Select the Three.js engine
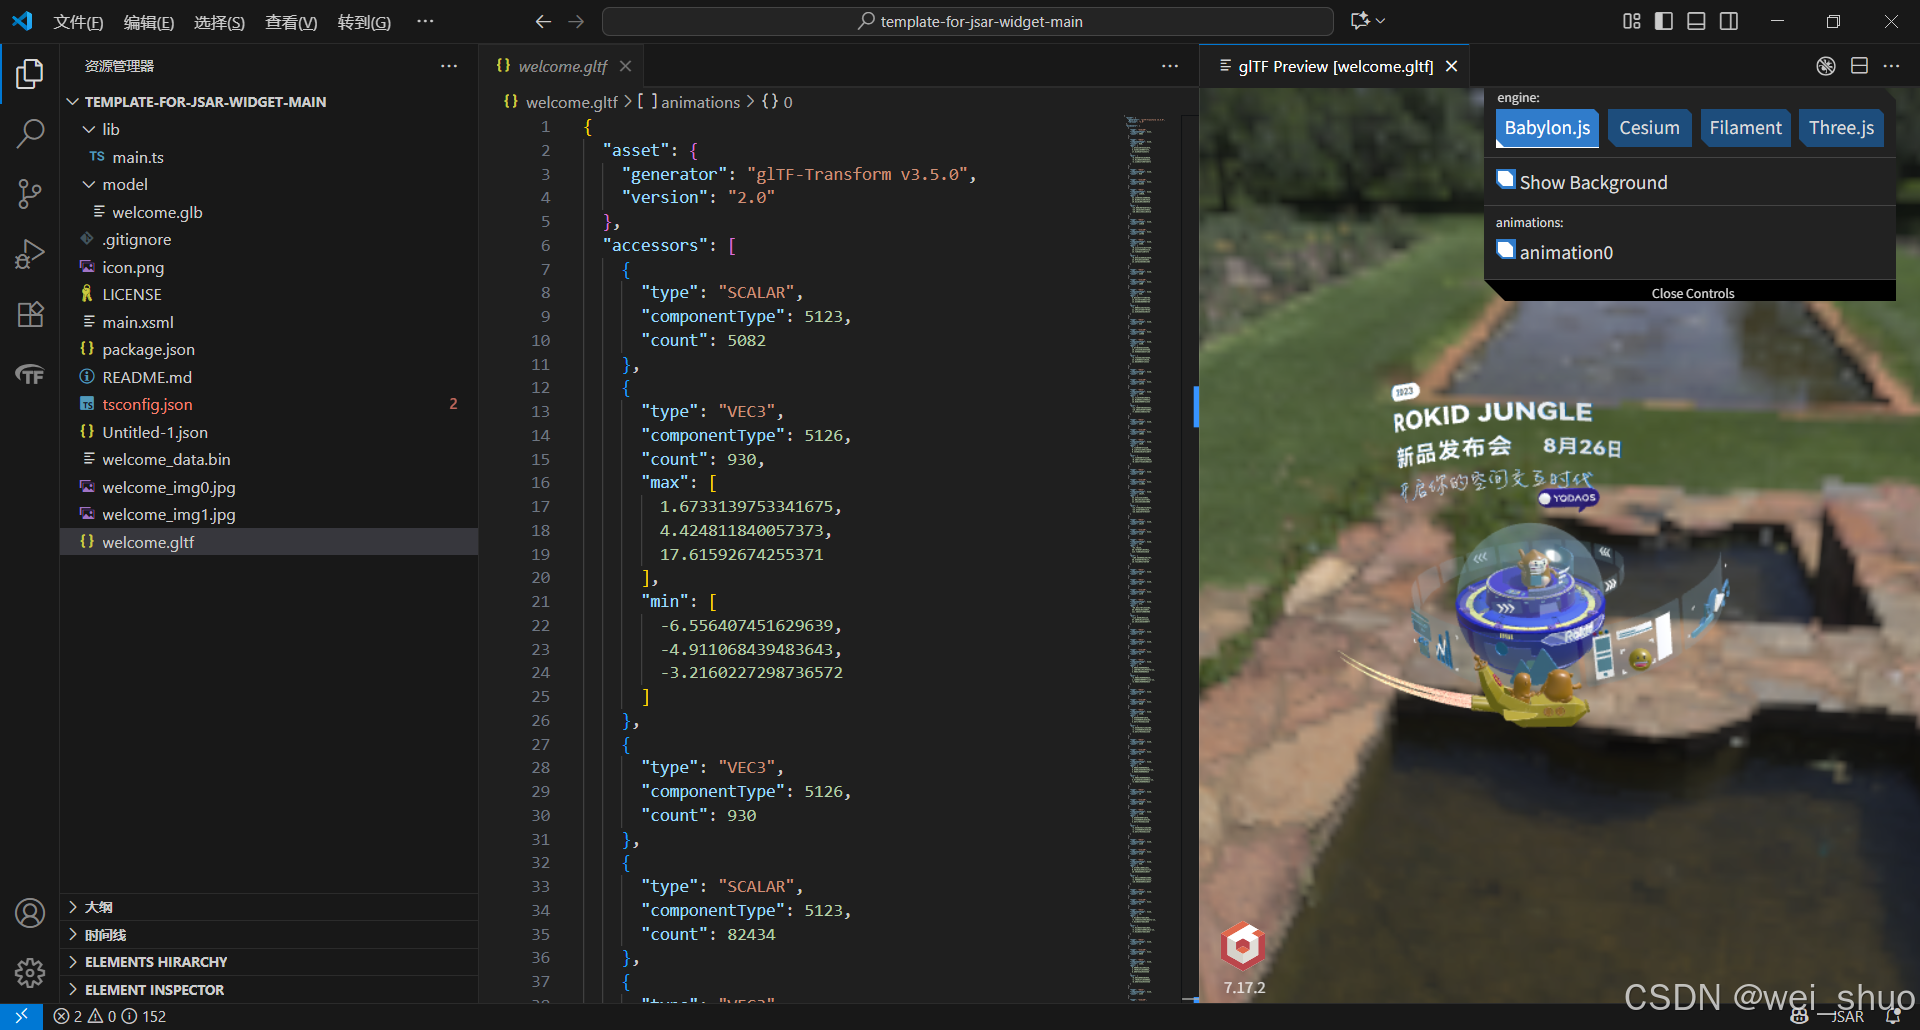This screenshot has height=1030, width=1920. click(1841, 128)
